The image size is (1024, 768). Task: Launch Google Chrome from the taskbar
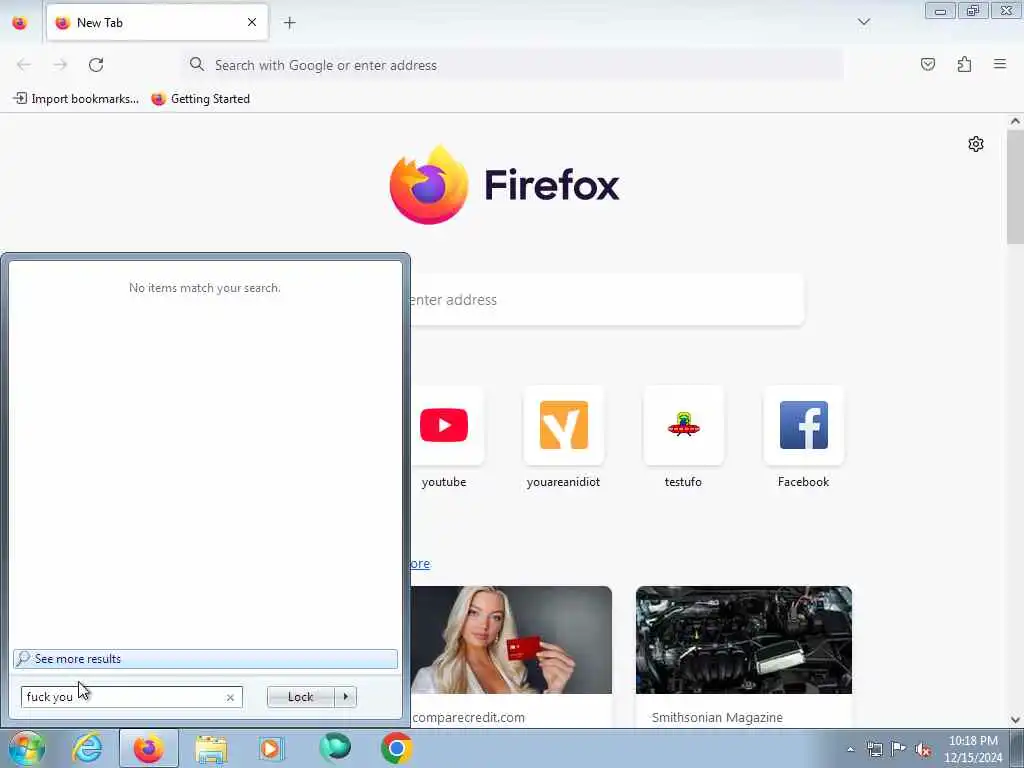396,748
